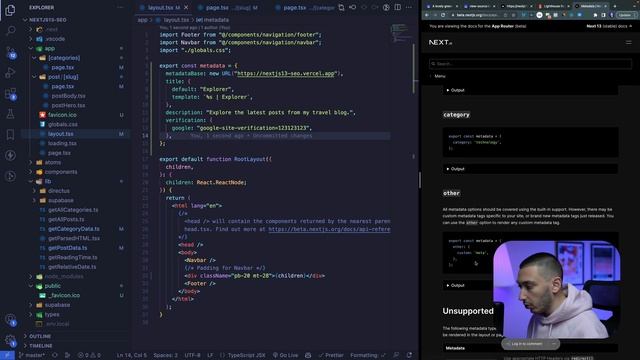Screen dimensions: 640x360
Task: Open the Bookmarks view in the activity bar
Action: click(10, 135)
